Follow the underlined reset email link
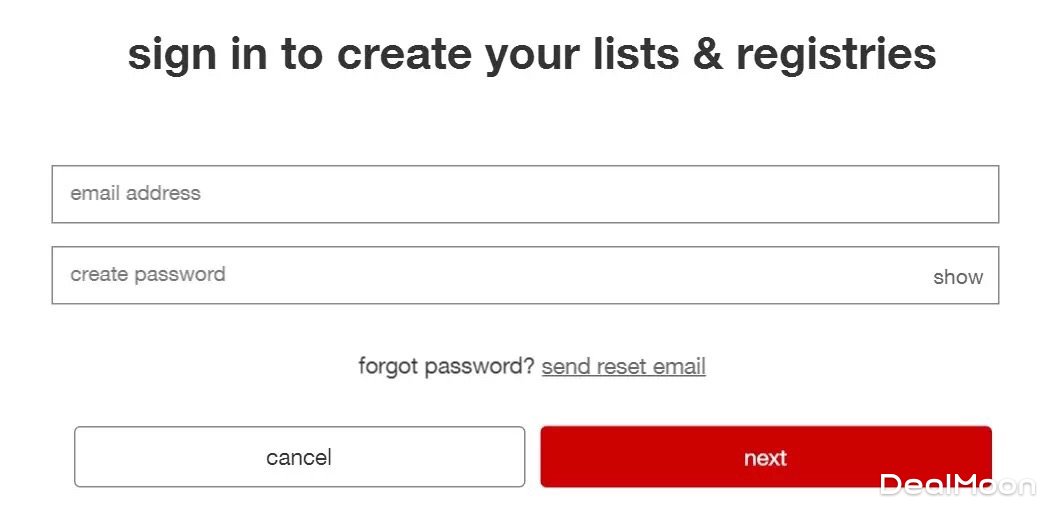Viewport: 1050px width, 509px height. tap(623, 366)
